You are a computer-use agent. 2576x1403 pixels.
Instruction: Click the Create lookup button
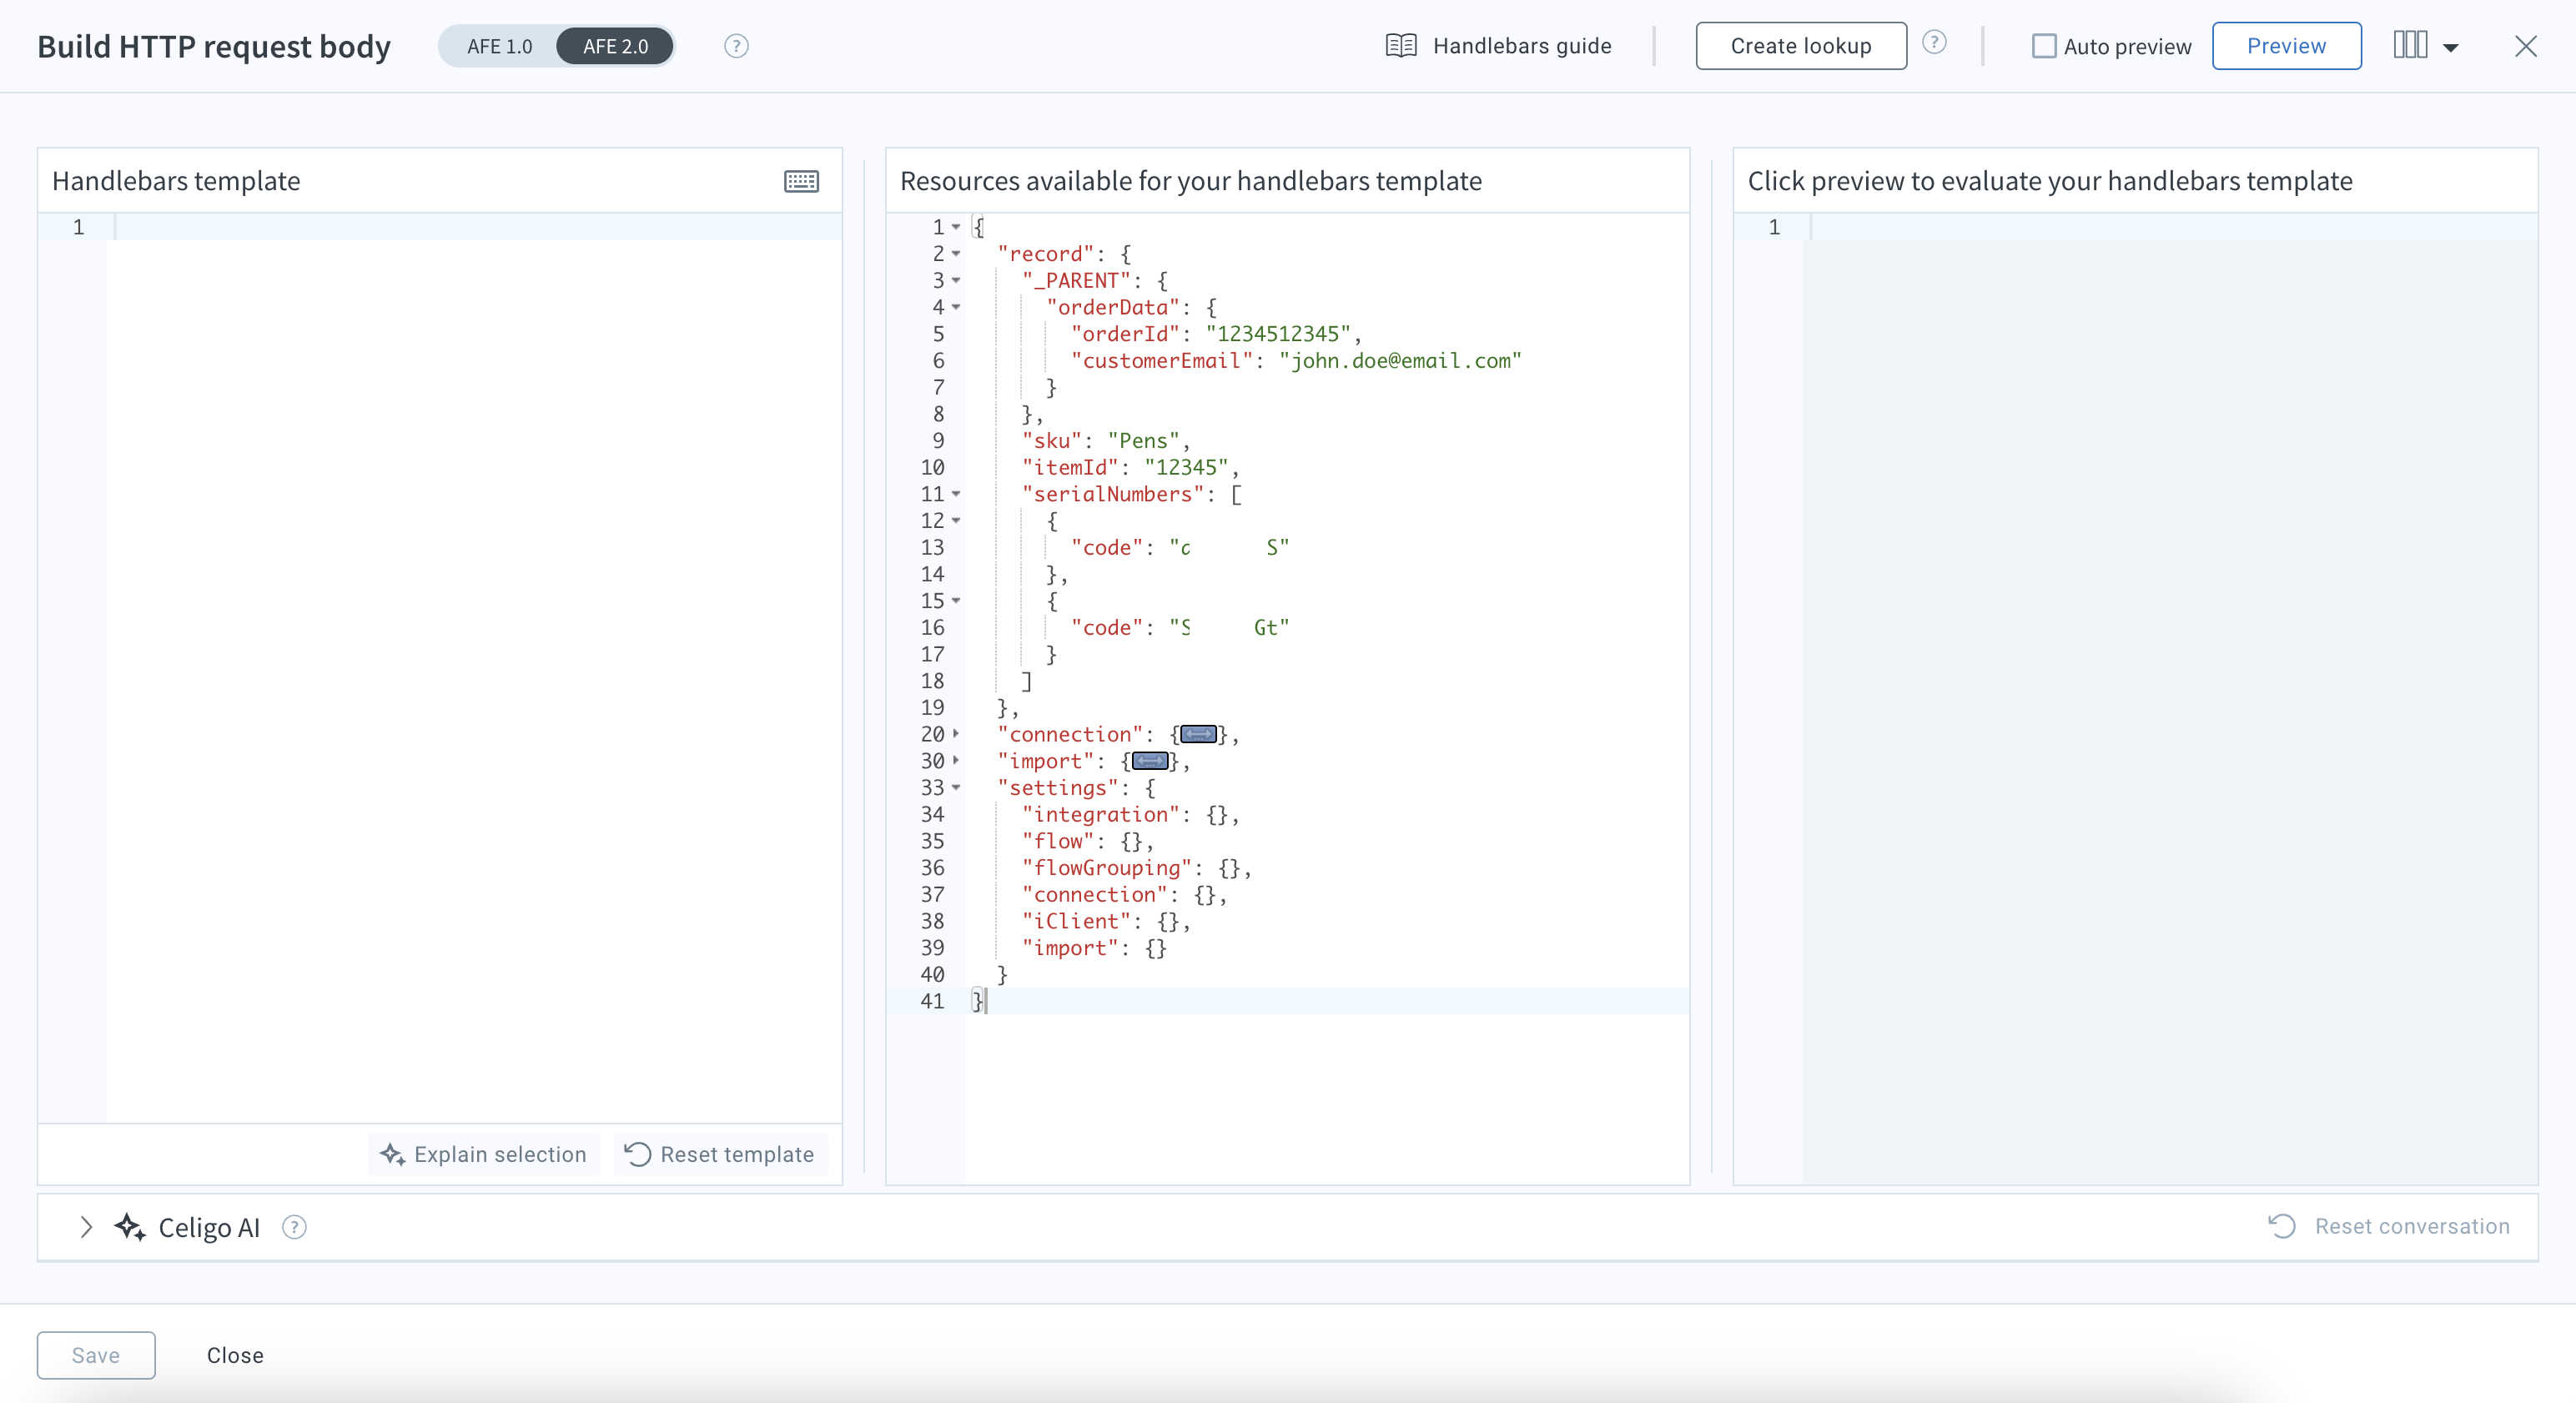(1801, 46)
